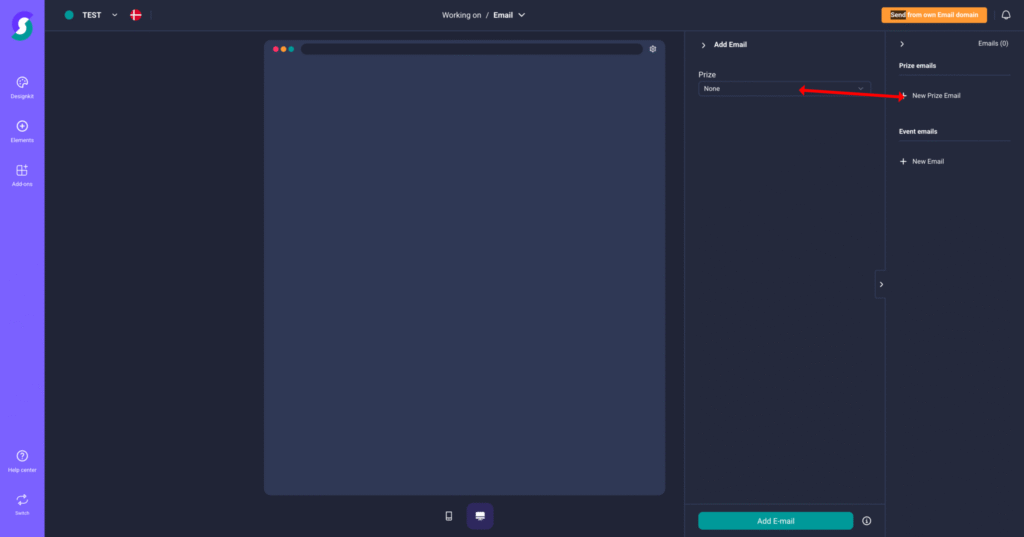Add a New Email under Event emails
The height and width of the screenshot is (537, 1024).
[x=921, y=161]
